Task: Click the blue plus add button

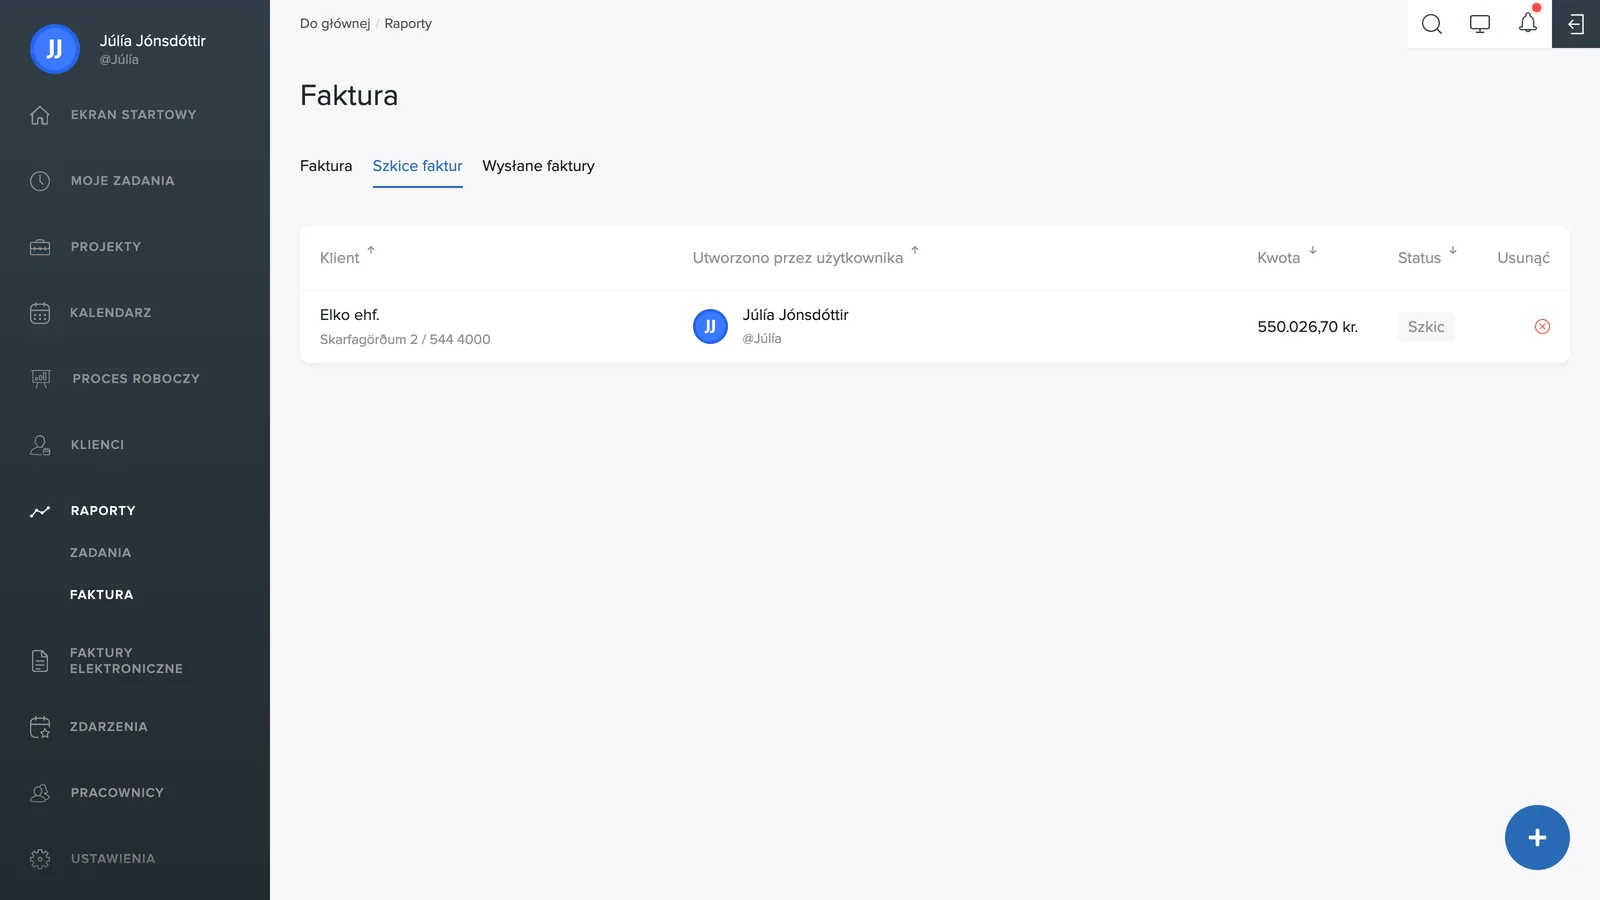Action: (x=1537, y=837)
